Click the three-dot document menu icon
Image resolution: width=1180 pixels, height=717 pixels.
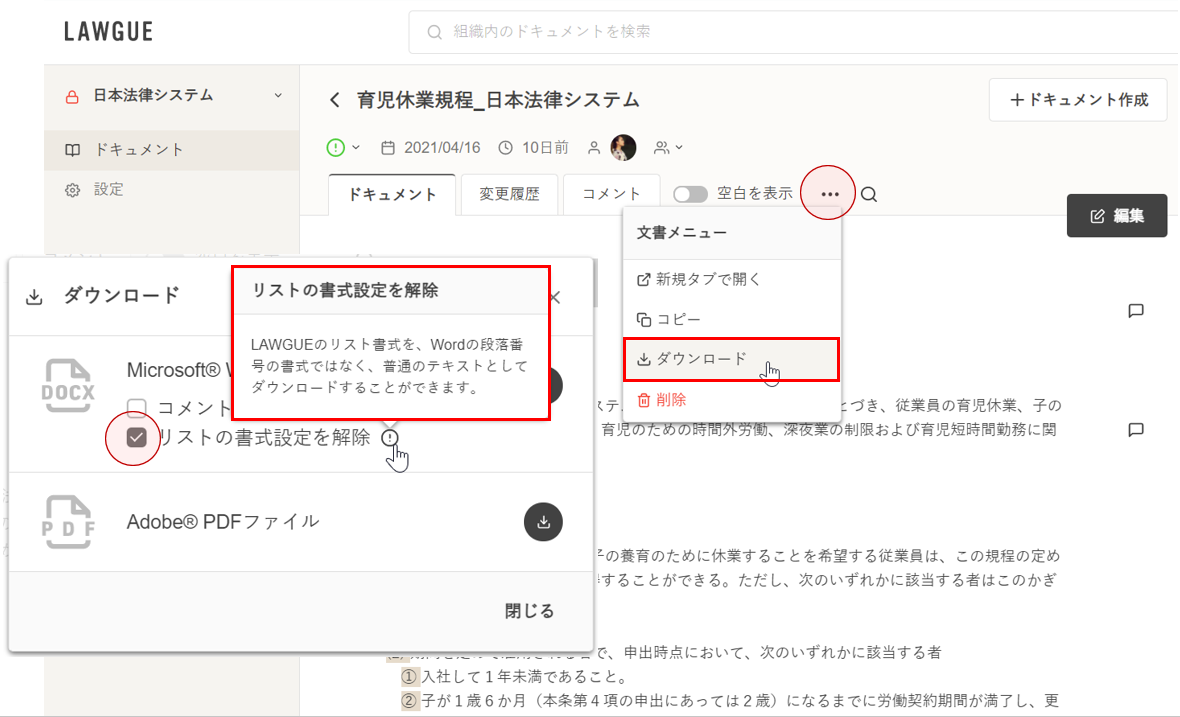(830, 194)
